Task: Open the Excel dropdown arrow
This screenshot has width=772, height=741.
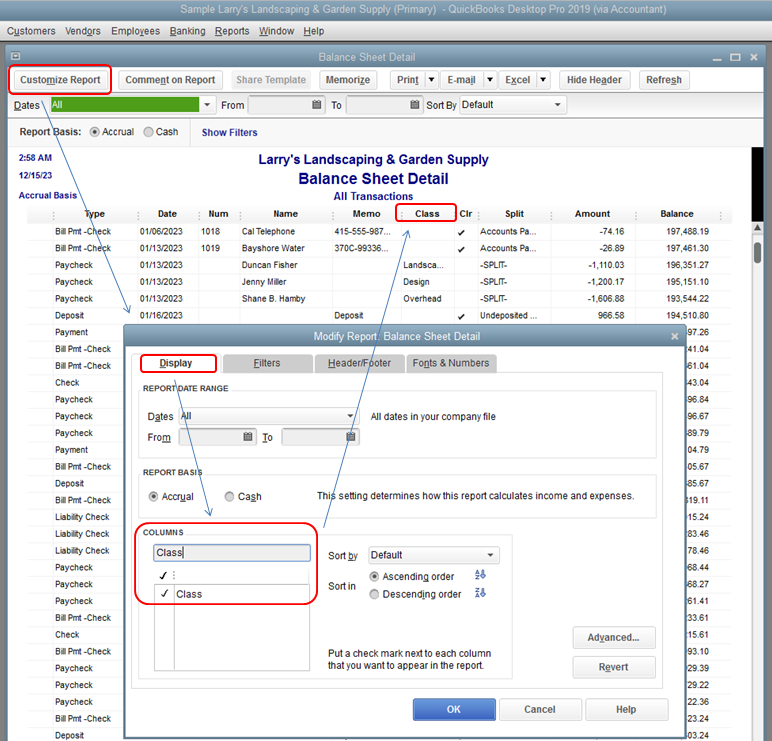Action: (x=543, y=80)
